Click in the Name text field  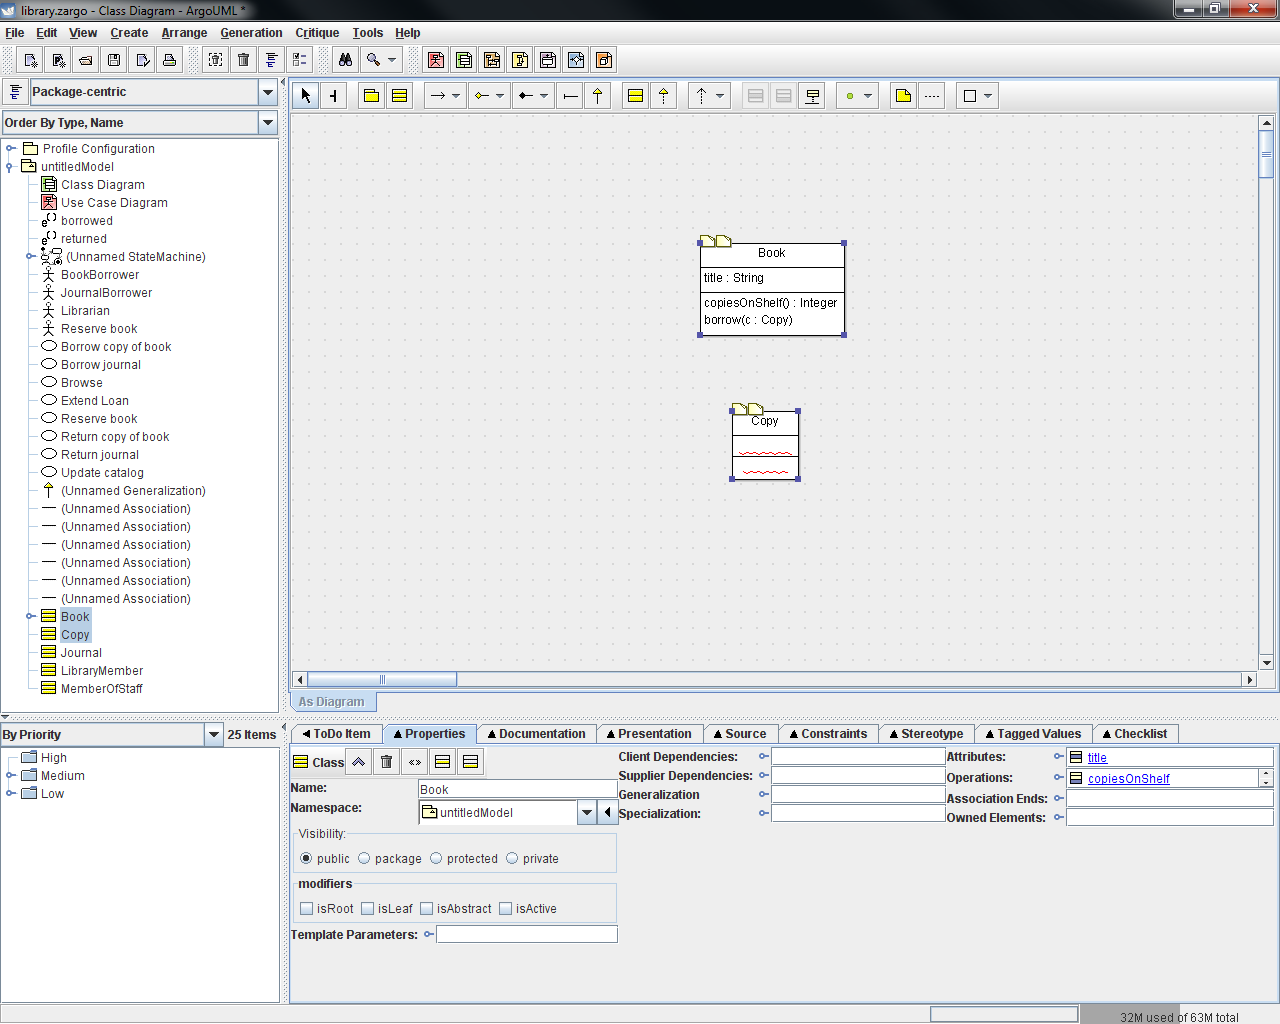click(517, 789)
